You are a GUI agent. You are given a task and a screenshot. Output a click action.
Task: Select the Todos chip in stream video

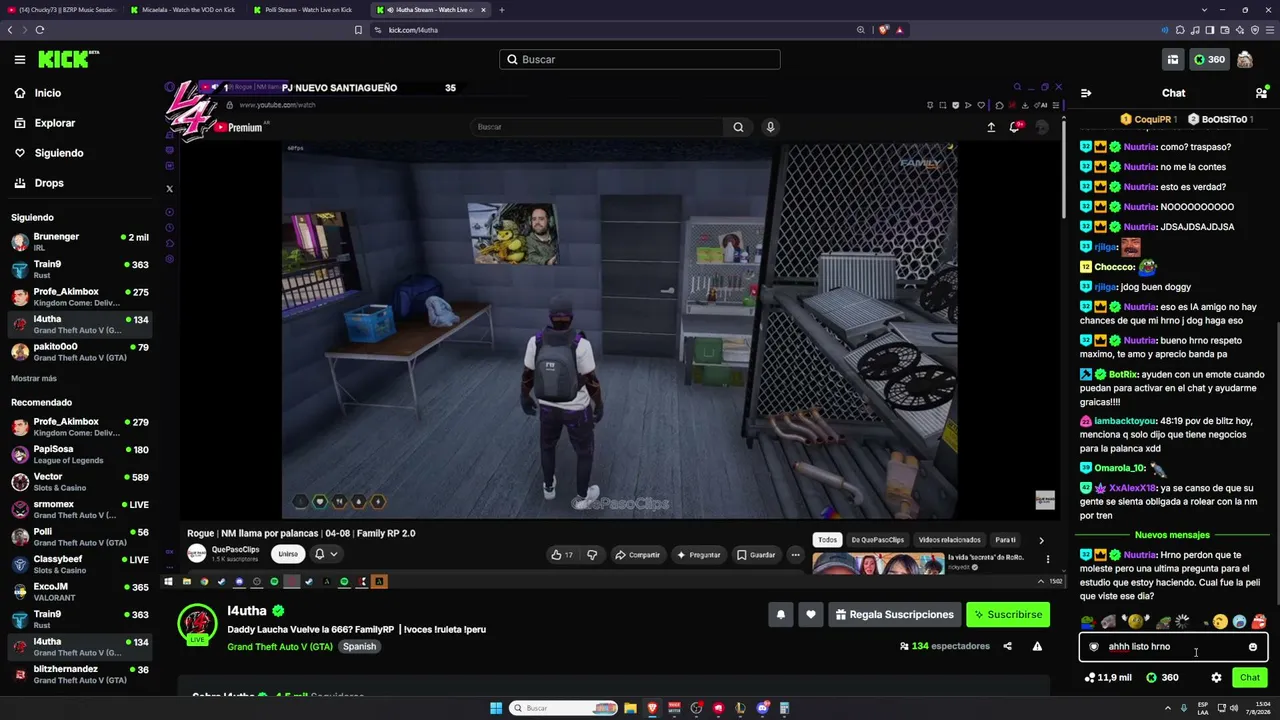(x=827, y=540)
